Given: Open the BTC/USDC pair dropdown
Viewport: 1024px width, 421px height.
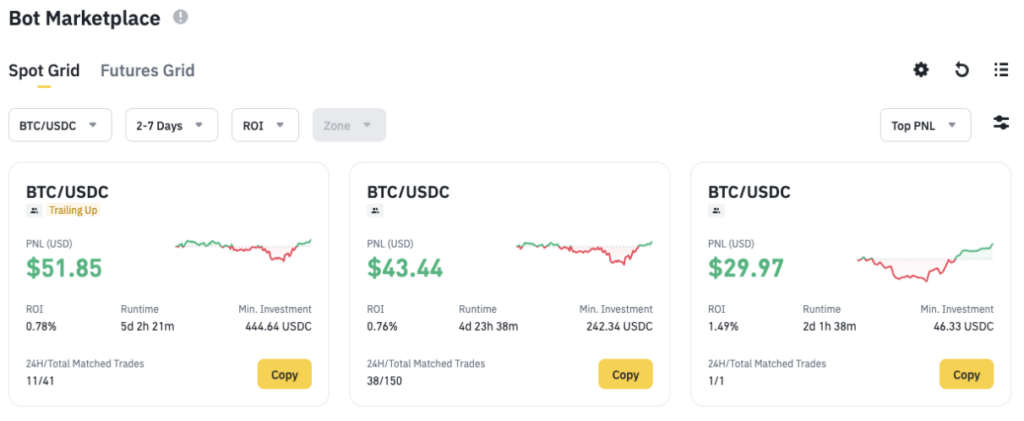Looking at the screenshot, I should click(59, 126).
